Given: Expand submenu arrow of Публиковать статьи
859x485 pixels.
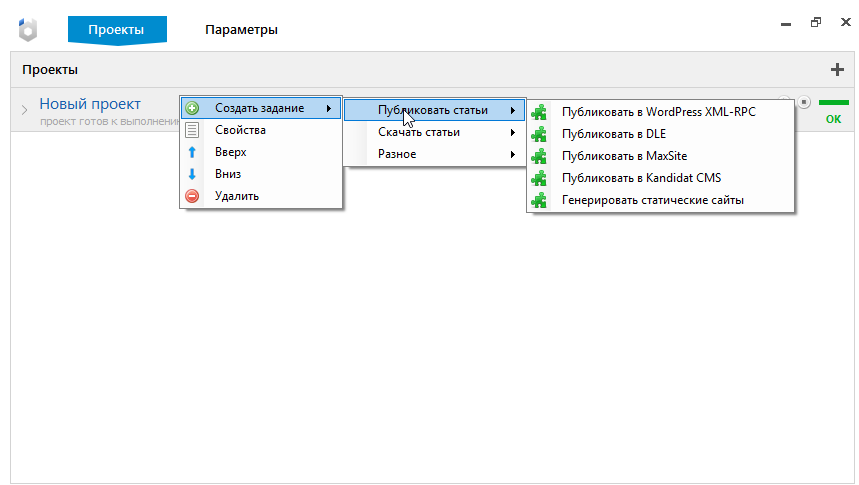Looking at the screenshot, I should click(x=513, y=110).
